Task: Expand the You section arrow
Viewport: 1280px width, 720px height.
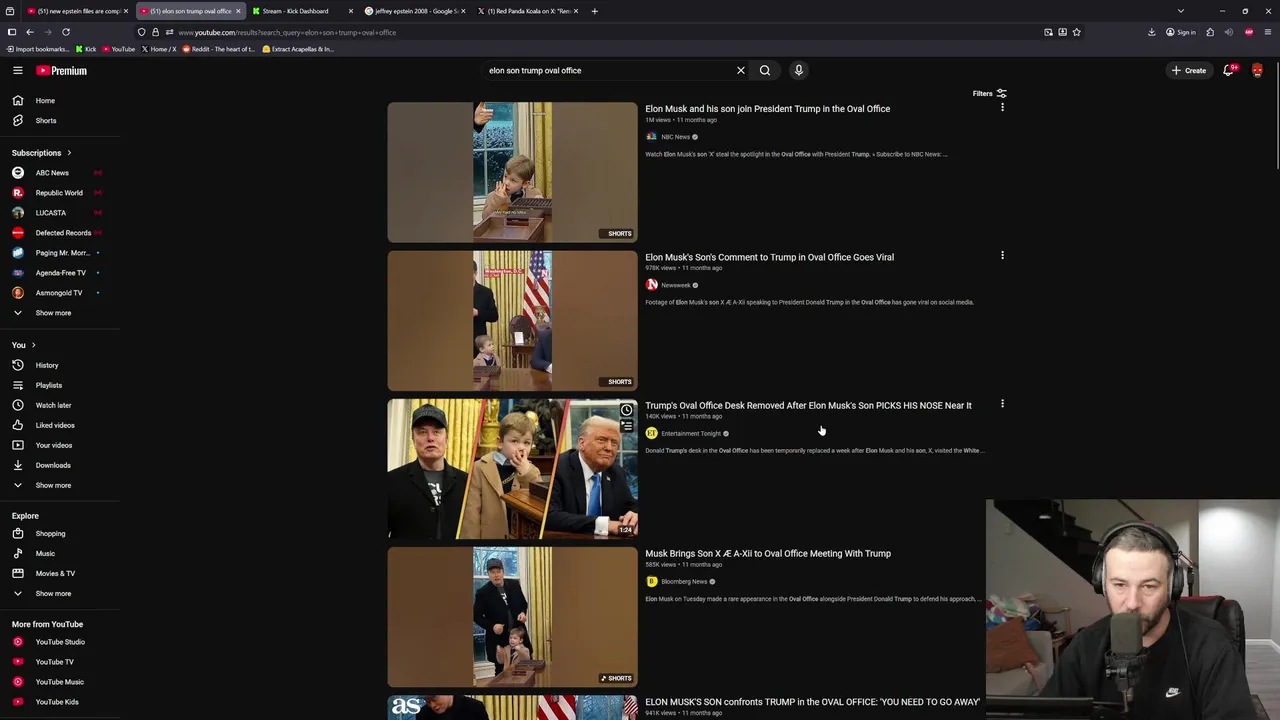Action: pyautogui.click(x=33, y=345)
